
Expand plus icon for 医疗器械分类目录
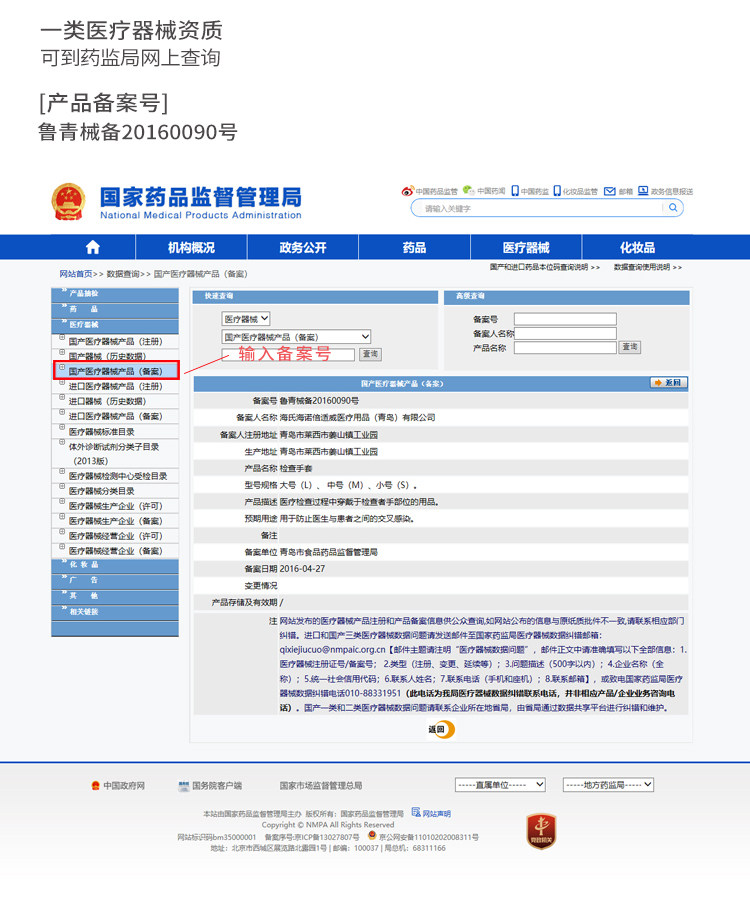63,487
